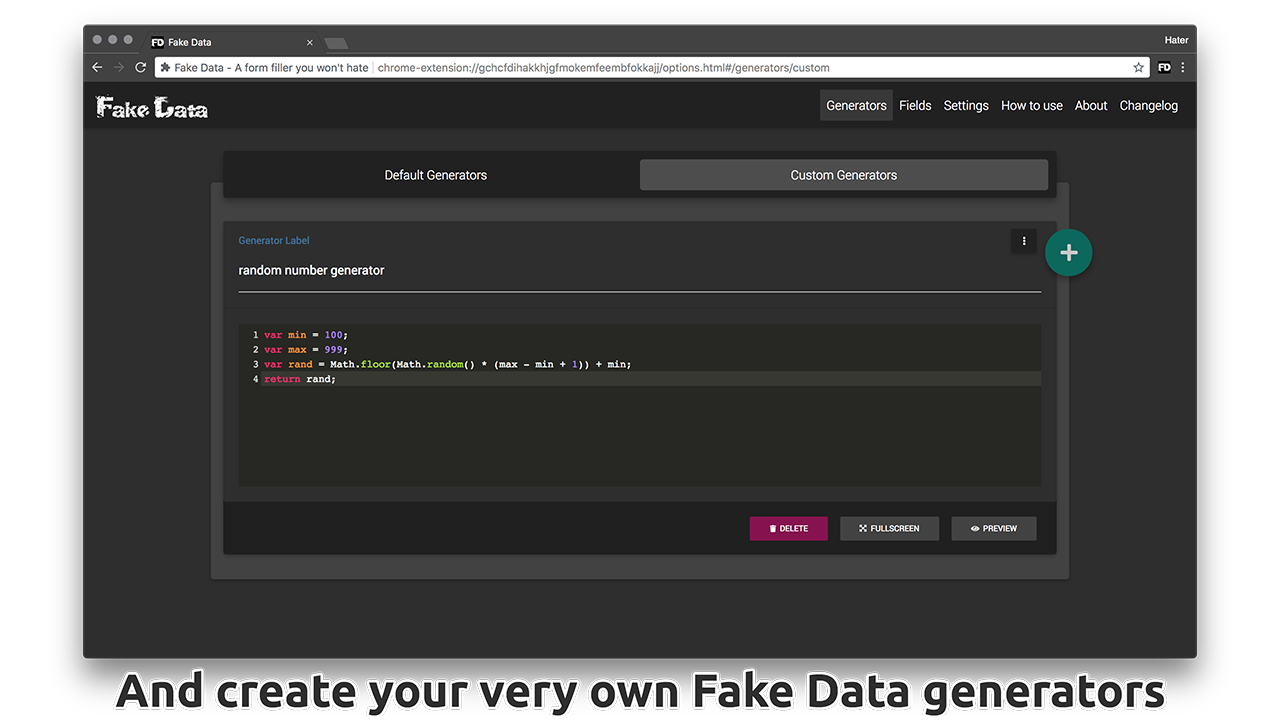Click the FD extension icon in toolbar

click(x=1164, y=68)
